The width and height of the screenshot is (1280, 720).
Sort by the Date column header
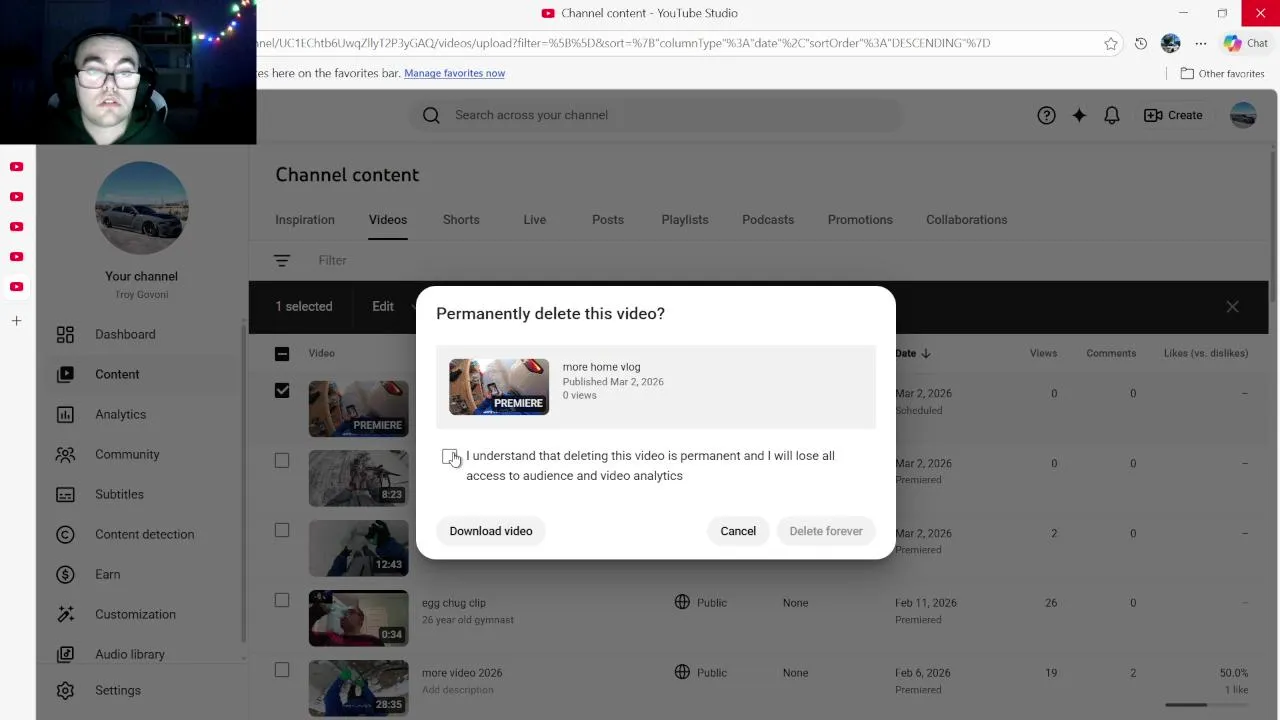pyautogui.click(x=913, y=353)
